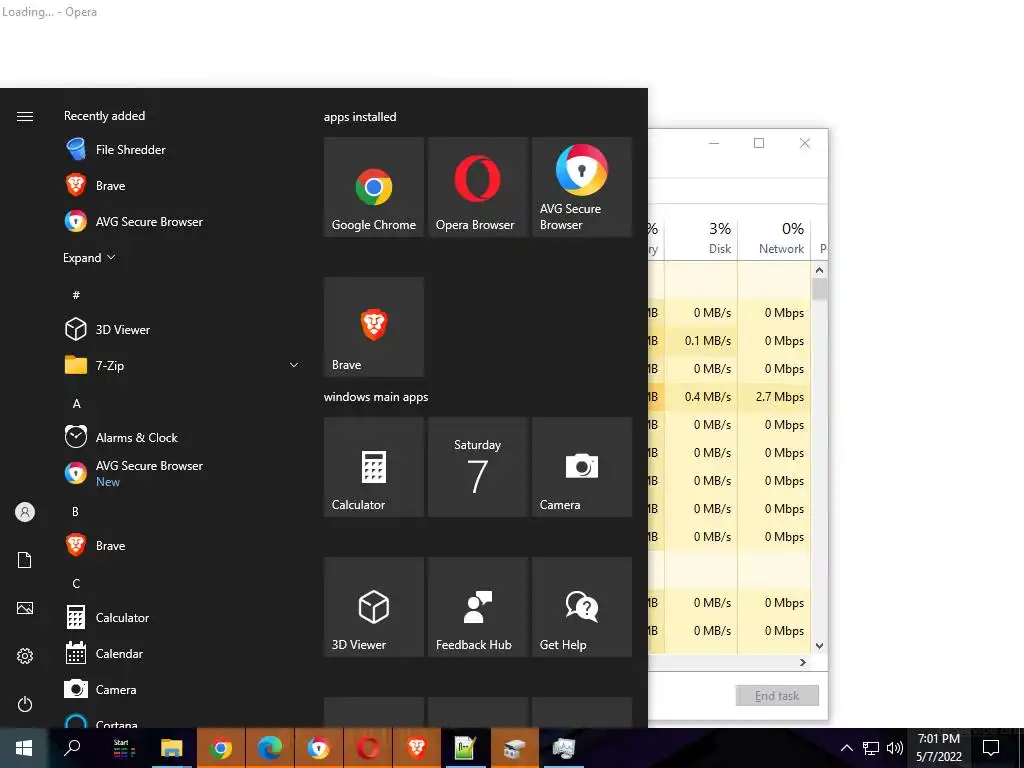1024x768 pixels.
Task: Open the colorful Start tiles taskbar icon
Action: tap(123, 748)
